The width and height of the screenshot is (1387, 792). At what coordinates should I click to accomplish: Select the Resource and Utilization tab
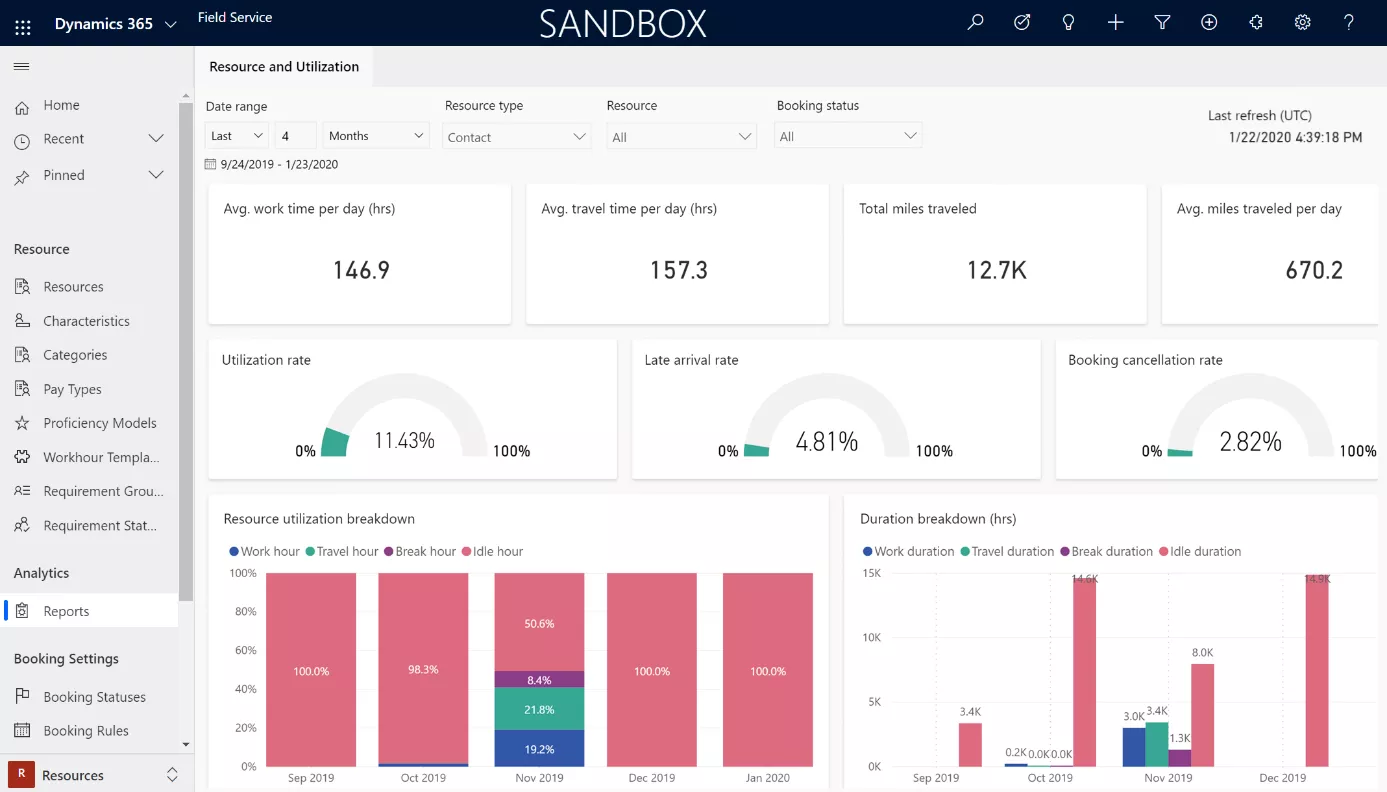click(x=284, y=67)
